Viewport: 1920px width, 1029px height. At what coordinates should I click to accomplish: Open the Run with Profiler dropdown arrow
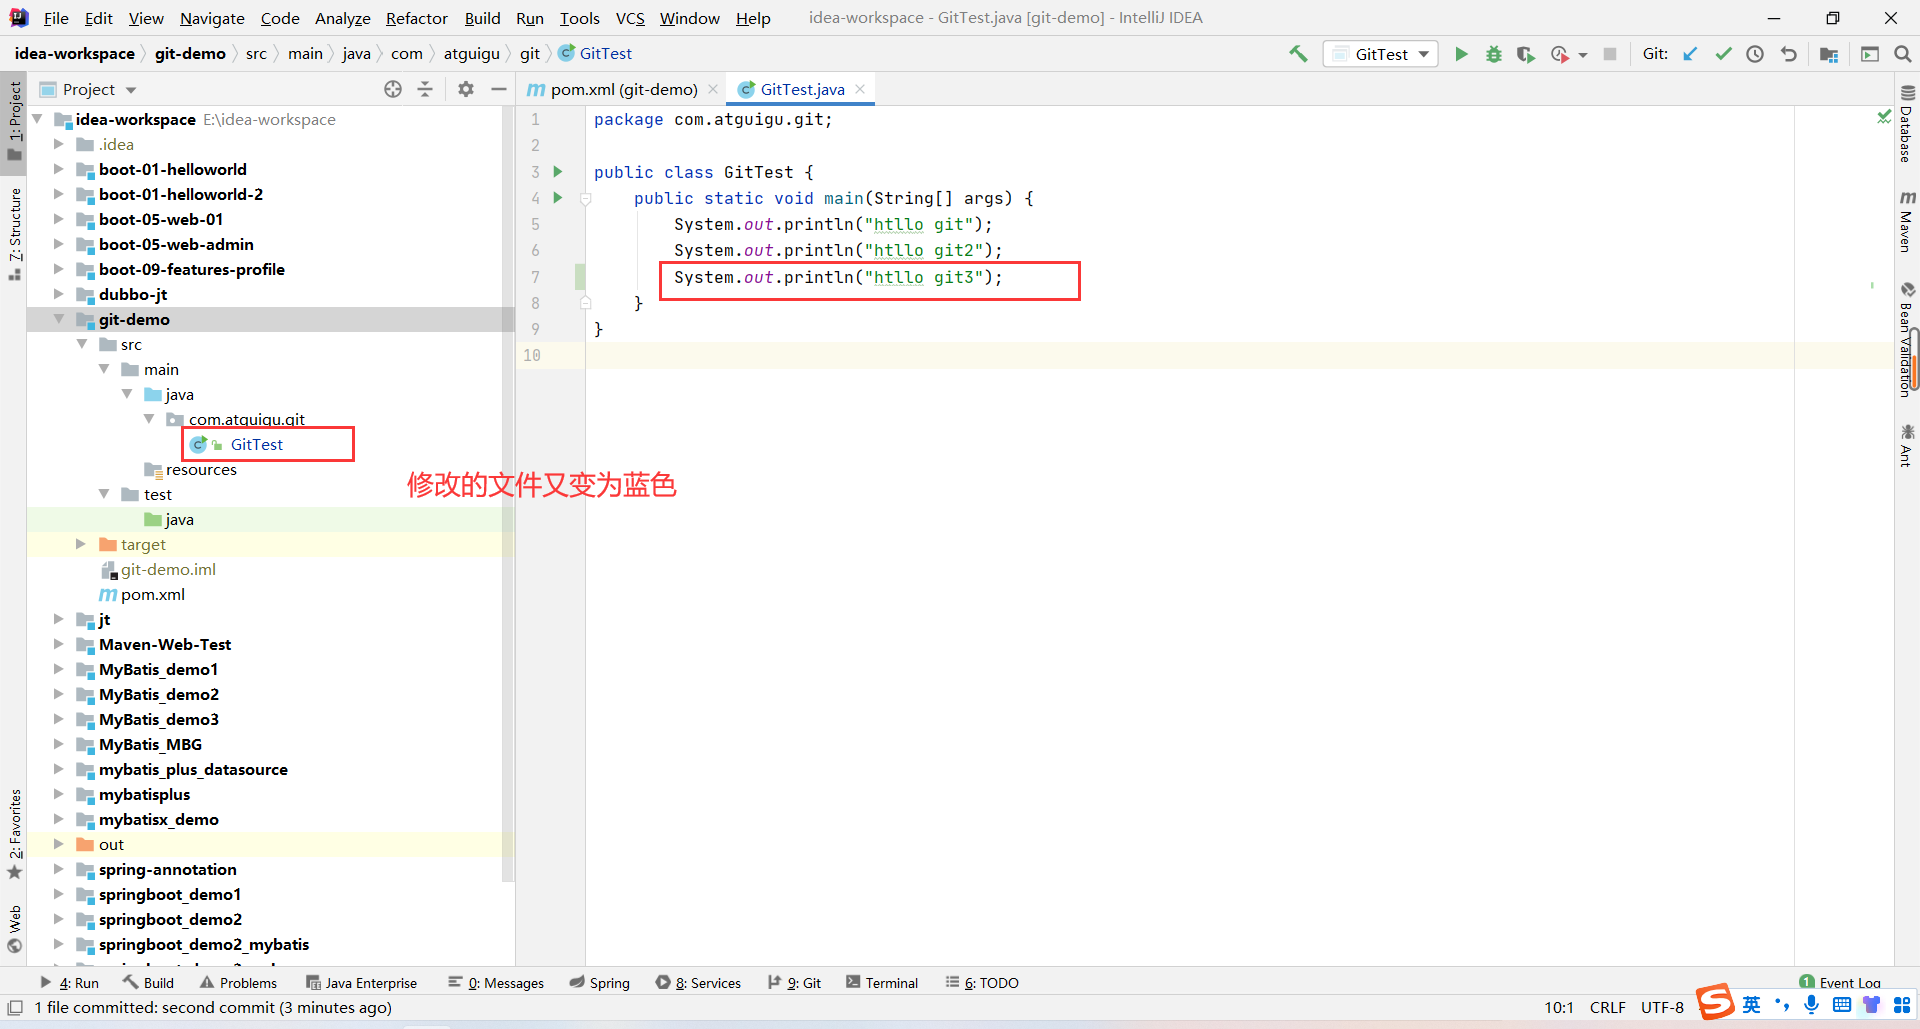click(1583, 55)
